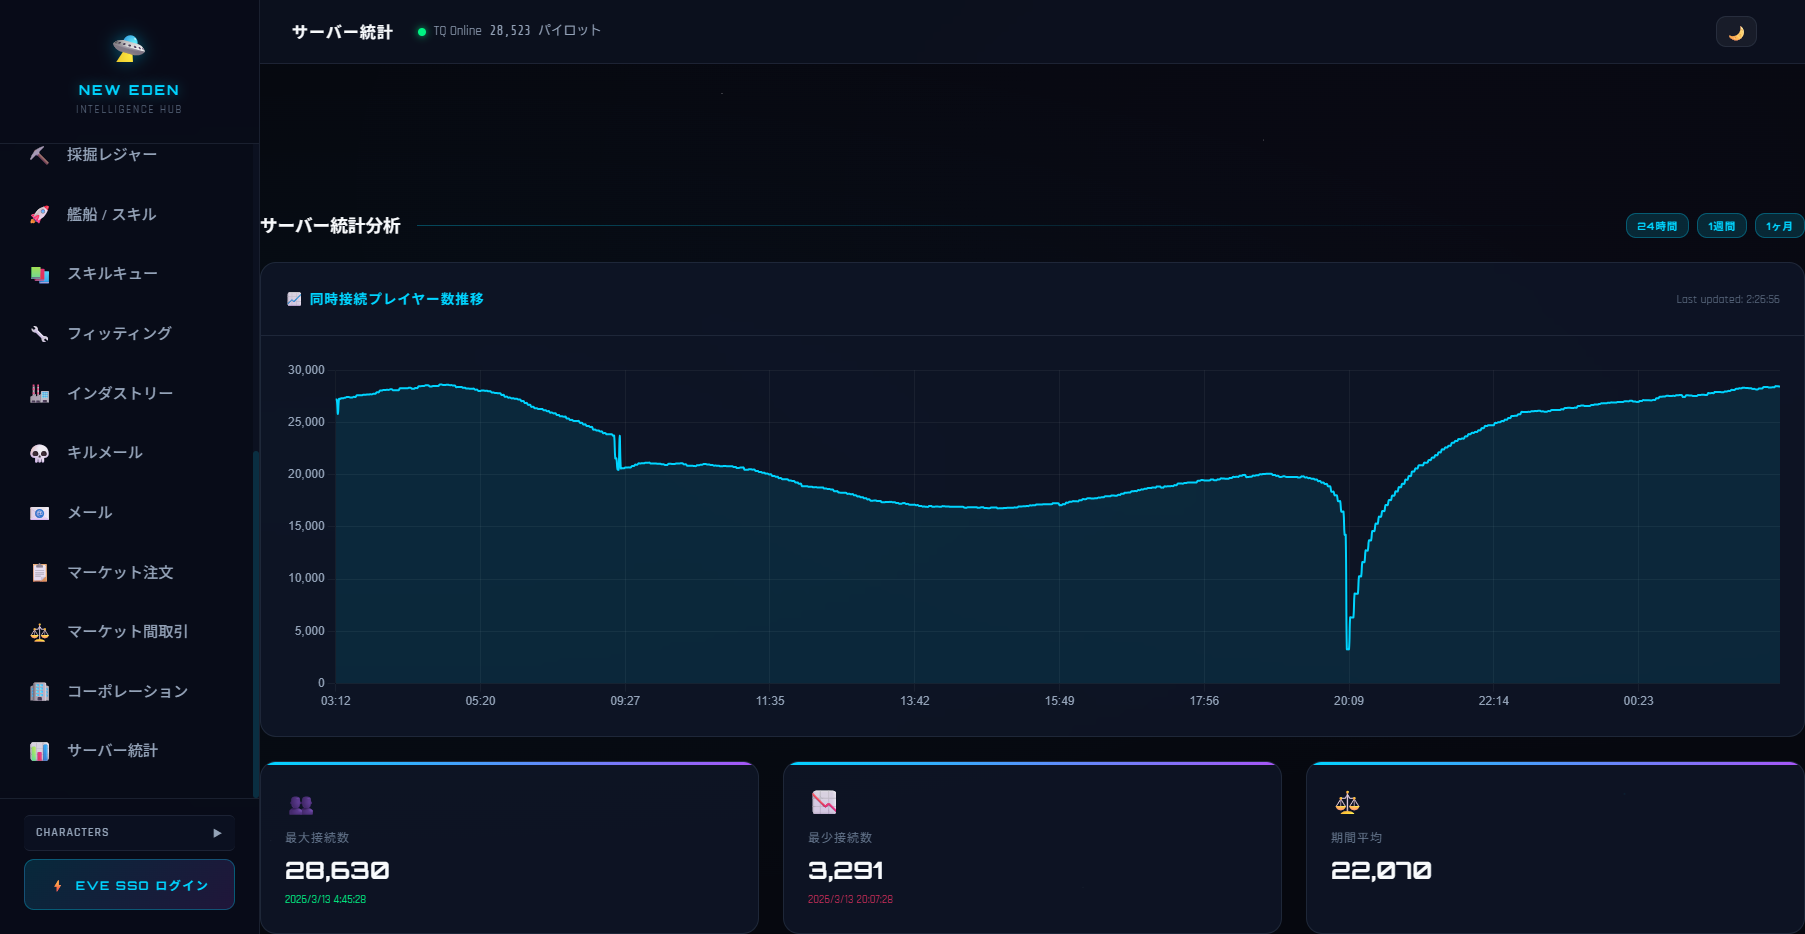Select the skull killmail icon
The image size is (1805, 934).
tap(40, 454)
